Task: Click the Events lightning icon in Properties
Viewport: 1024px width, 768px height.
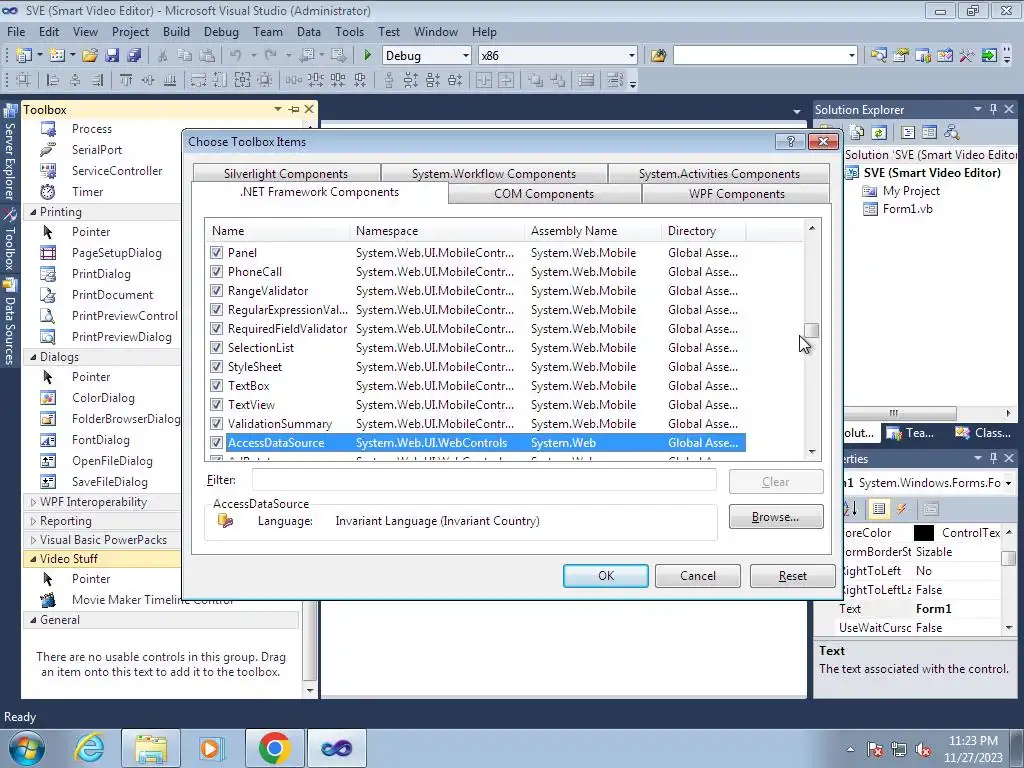Action: [901, 509]
